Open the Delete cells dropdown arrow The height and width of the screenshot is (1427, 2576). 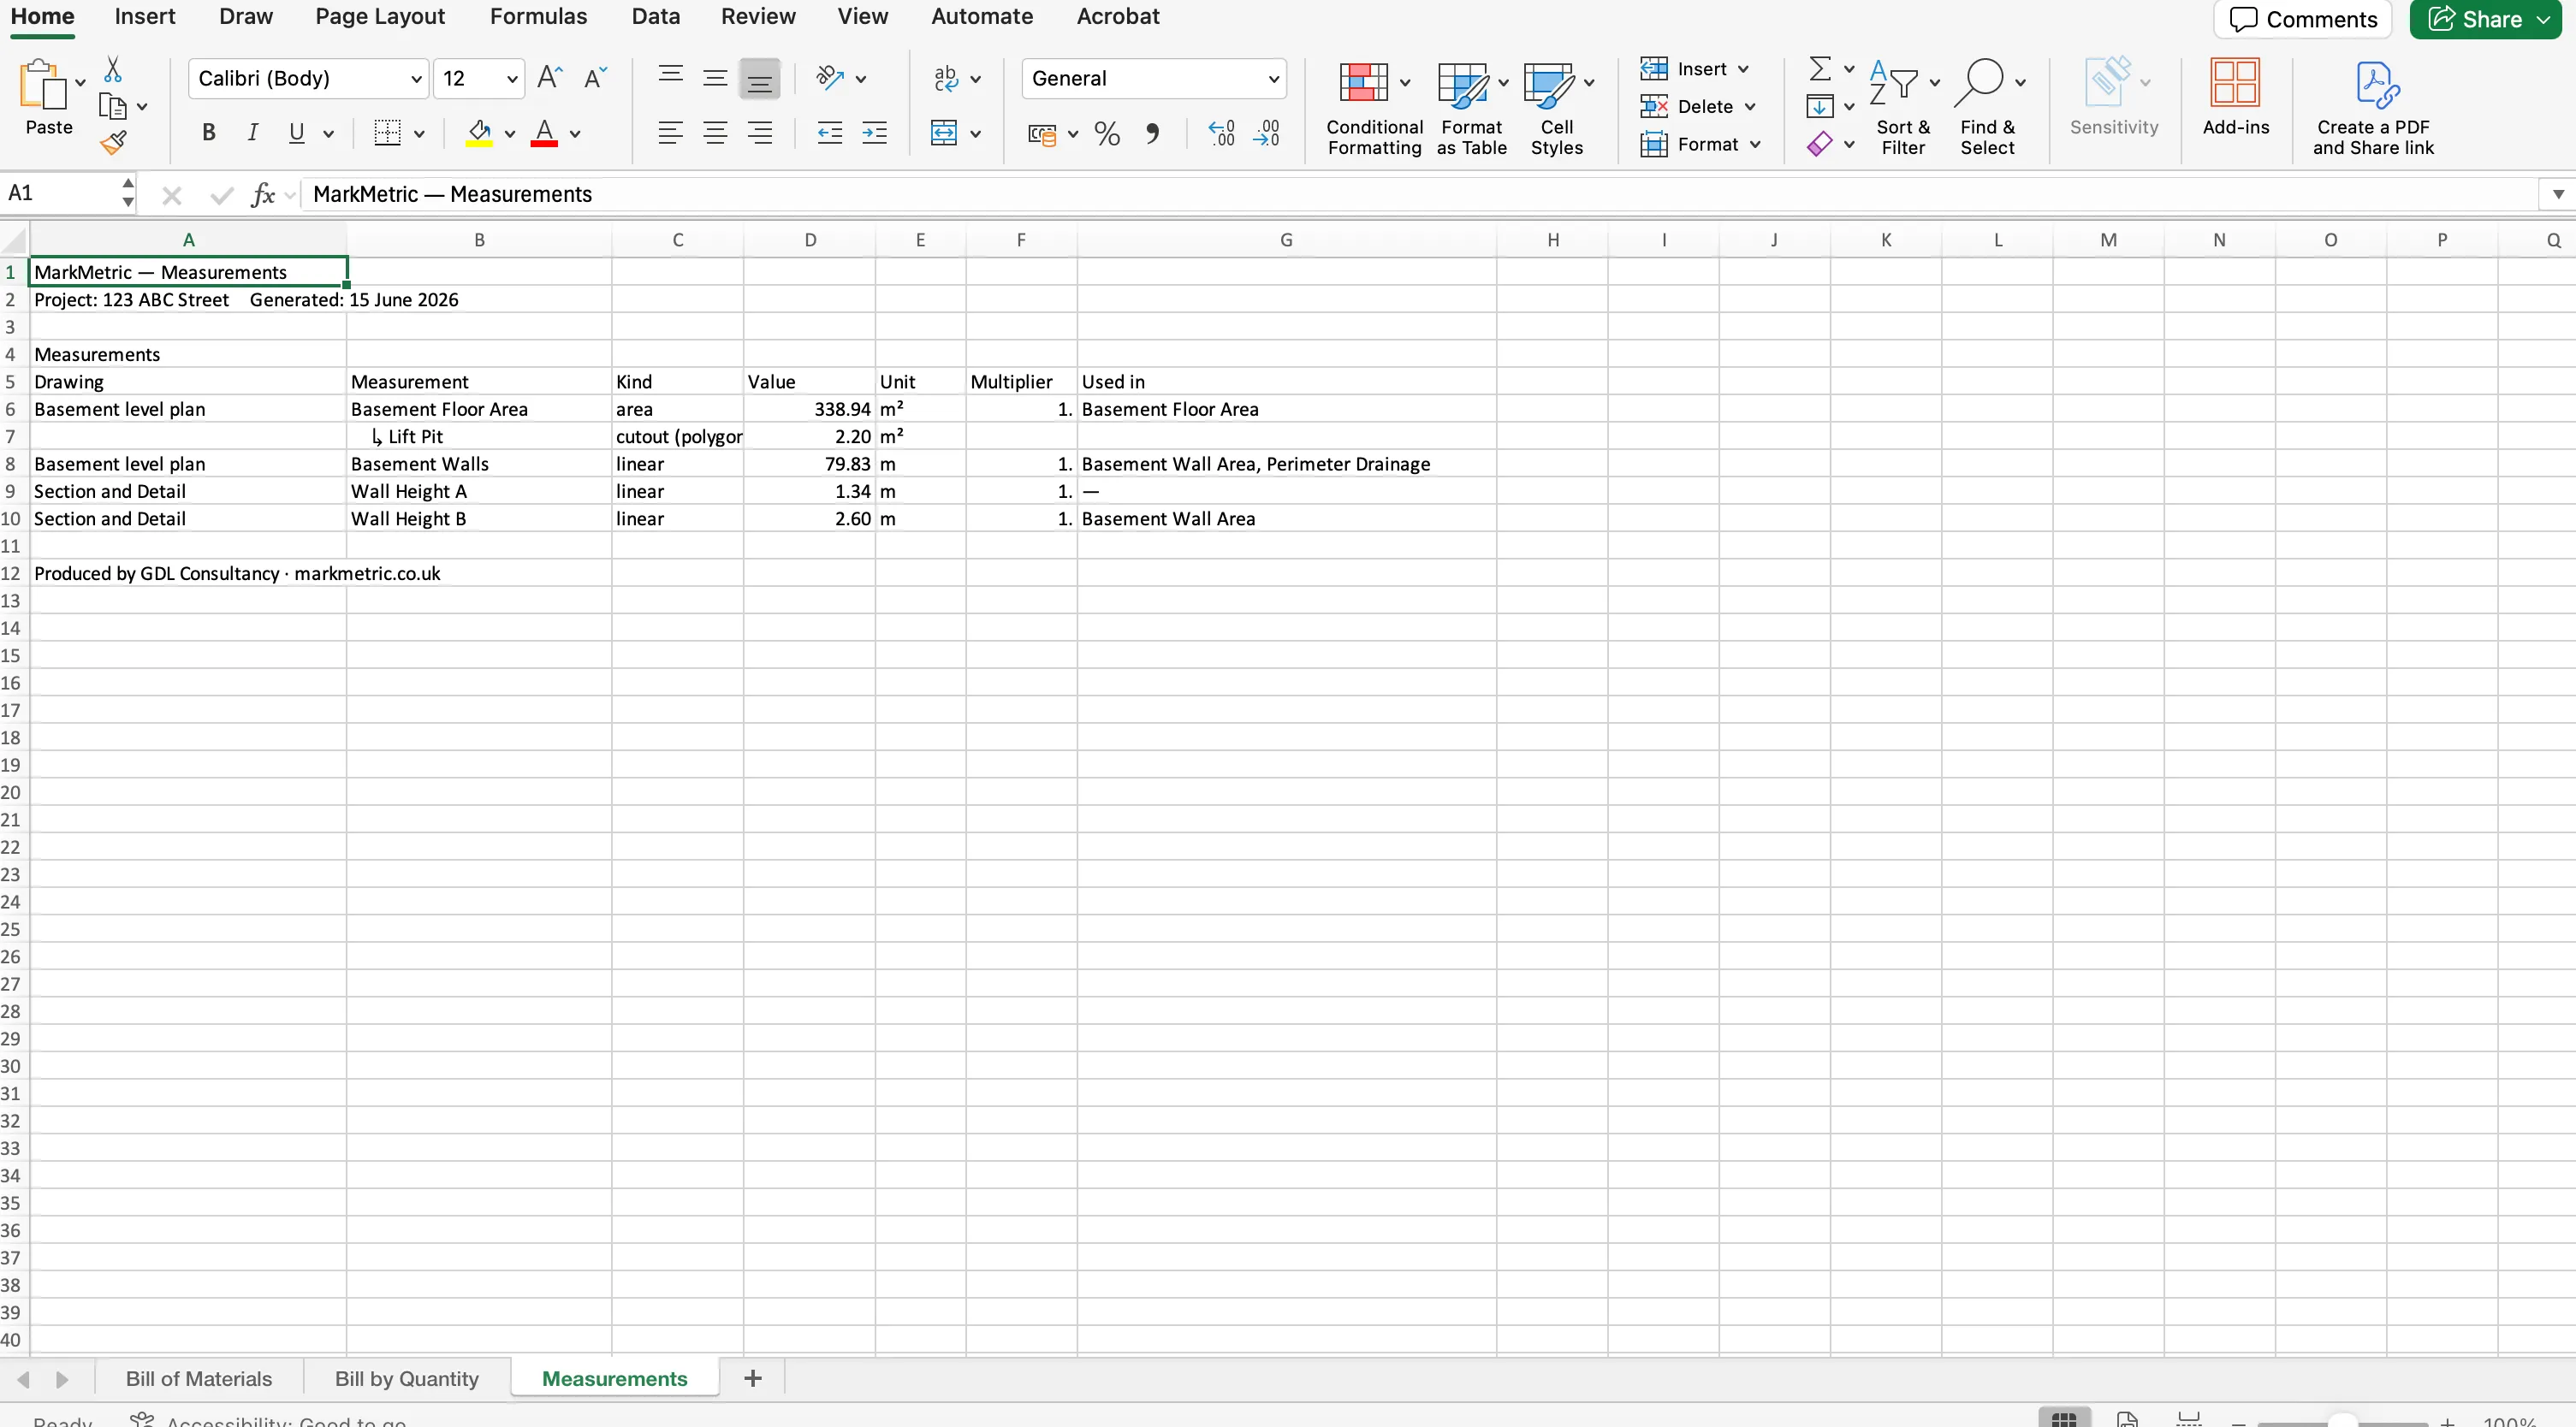1750,107
